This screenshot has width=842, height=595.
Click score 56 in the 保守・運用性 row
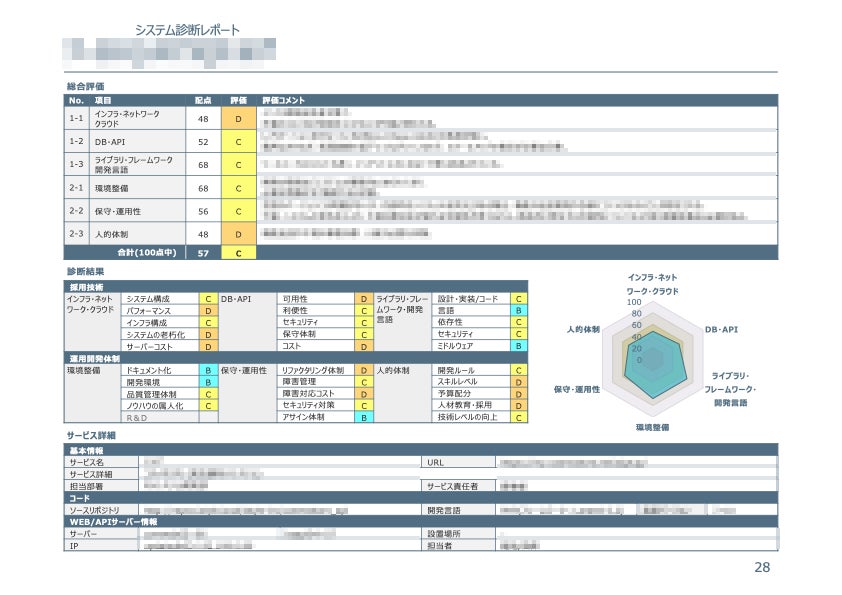point(203,212)
